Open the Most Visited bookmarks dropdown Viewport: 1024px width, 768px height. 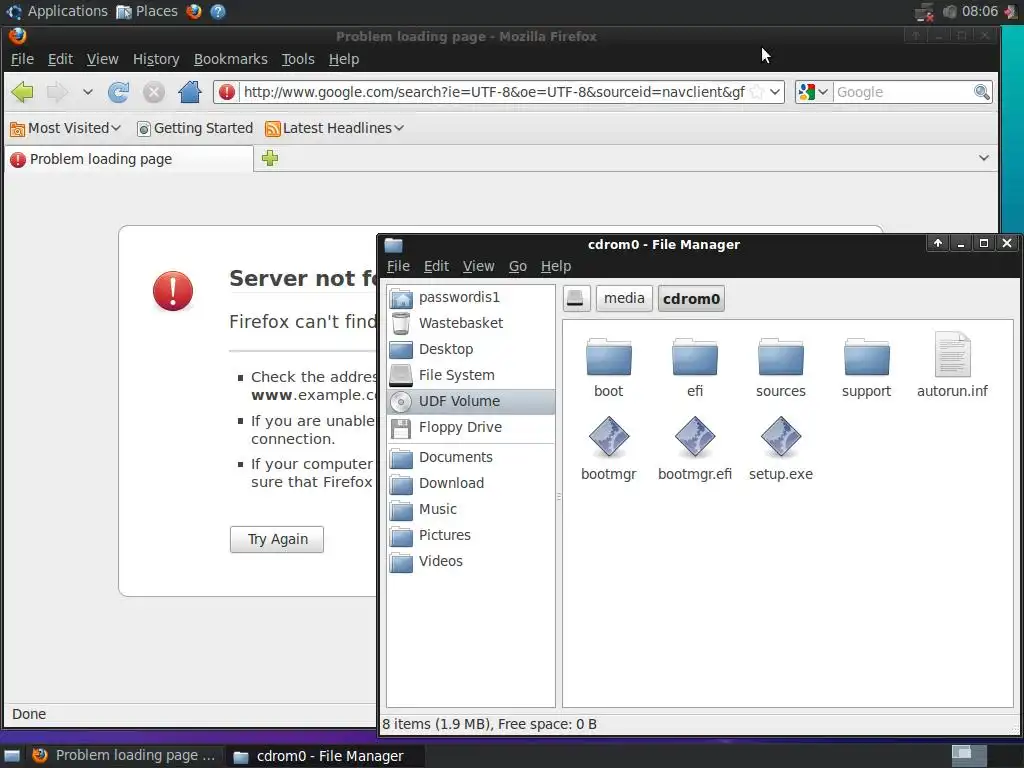[x=66, y=128]
